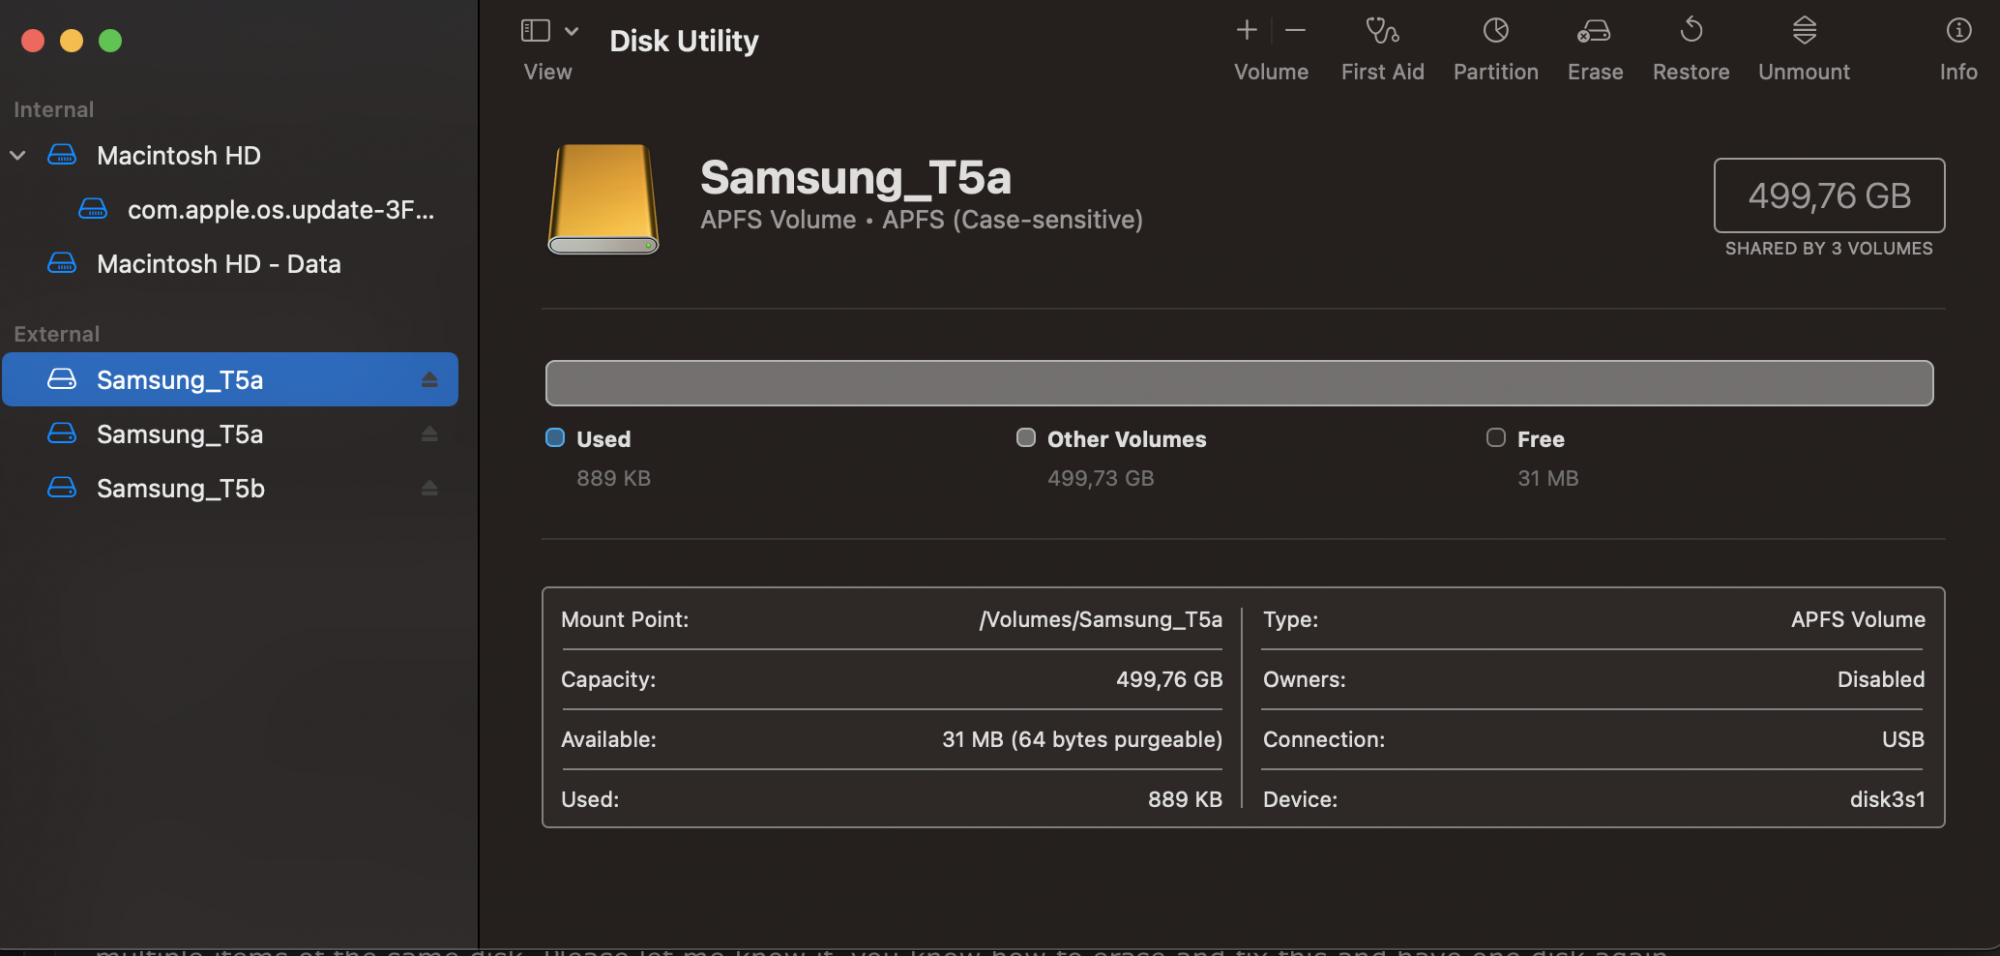Show Info for the selected volume
The image size is (2000, 956).
coord(1958,32)
